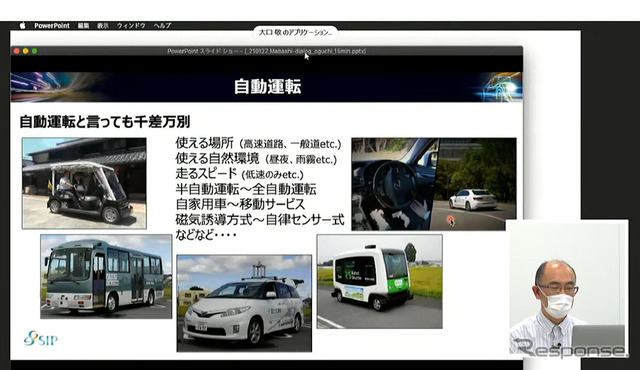Image resolution: width=640 pixels, height=370 pixels.
Task: Click the green fullscreen window button
Action: coord(35,51)
